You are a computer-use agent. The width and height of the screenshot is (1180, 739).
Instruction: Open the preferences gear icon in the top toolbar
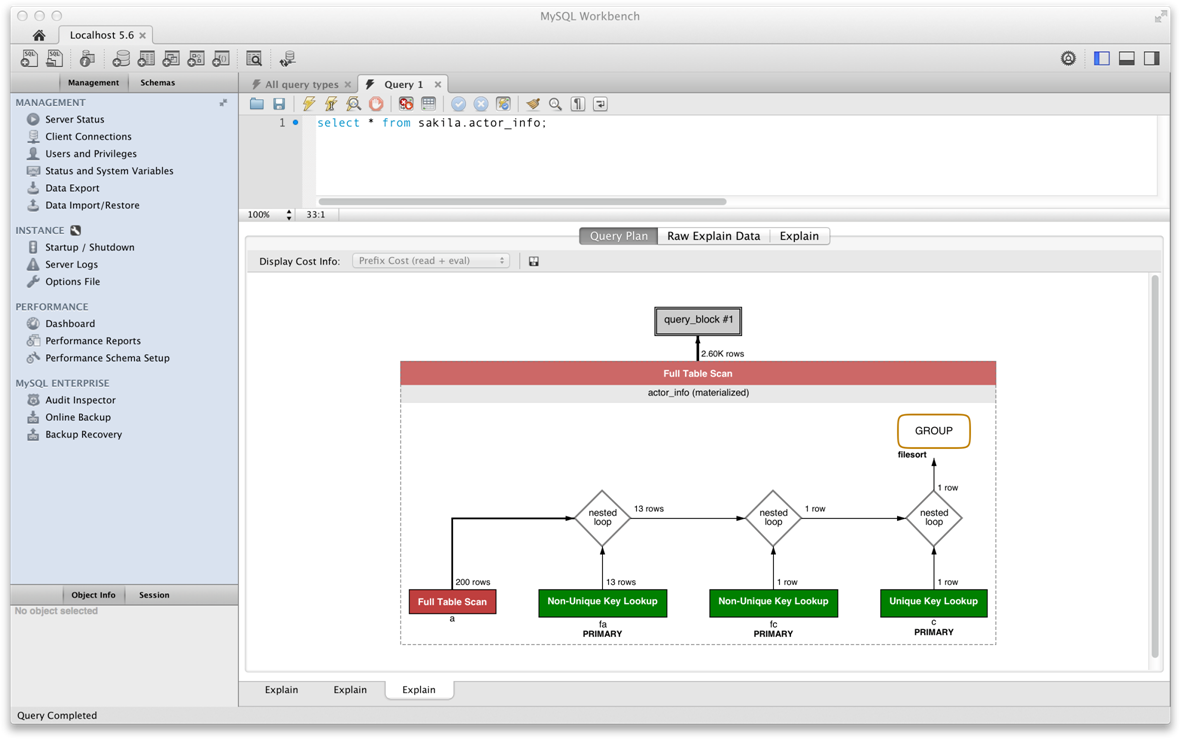pyautogui.click(x=1068, y=59)
